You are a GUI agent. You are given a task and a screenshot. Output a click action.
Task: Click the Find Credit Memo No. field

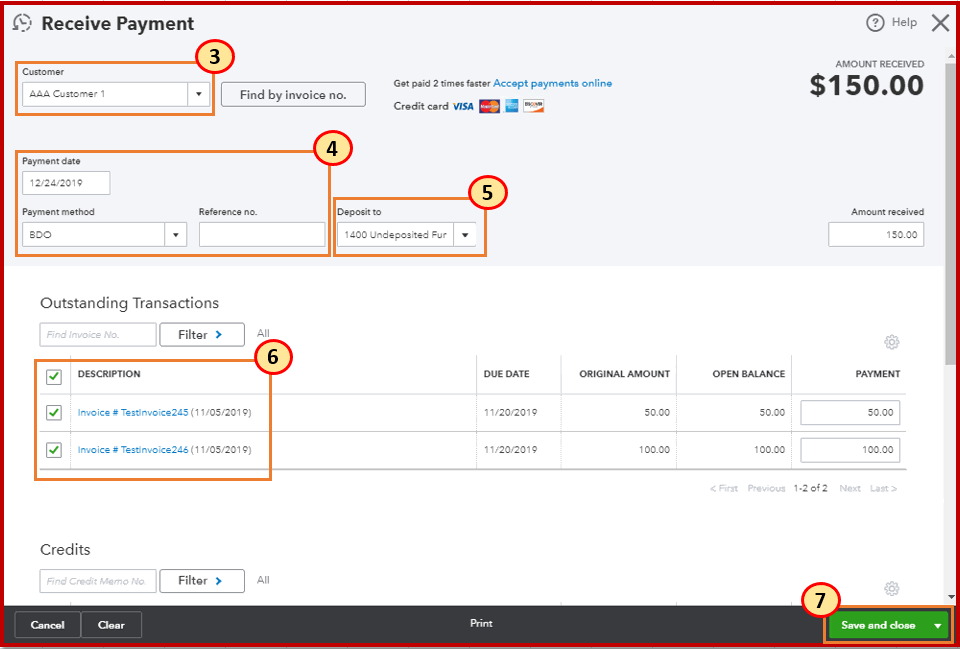[98, 580]
